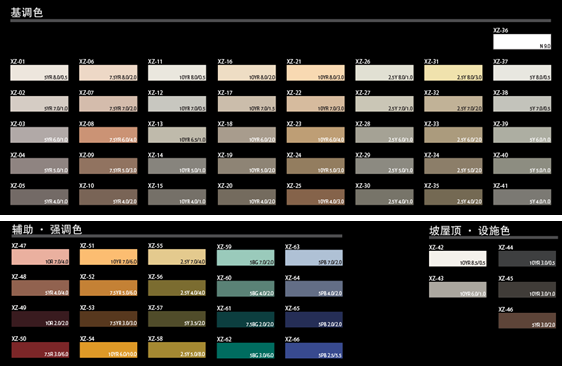Select the XZ-66 royal blue swatch
Screen dimensions: 562x366
(x=314, y=351)
